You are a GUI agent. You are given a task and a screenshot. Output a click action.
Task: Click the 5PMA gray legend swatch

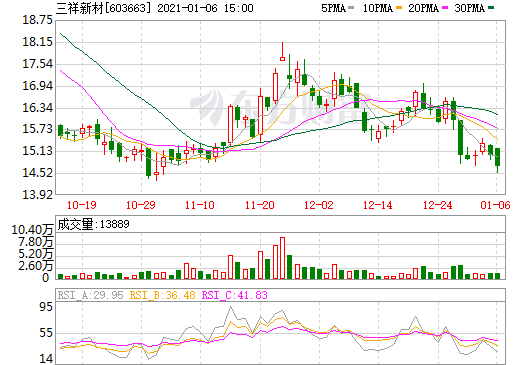pyautogui.click(x=351, y=8)
